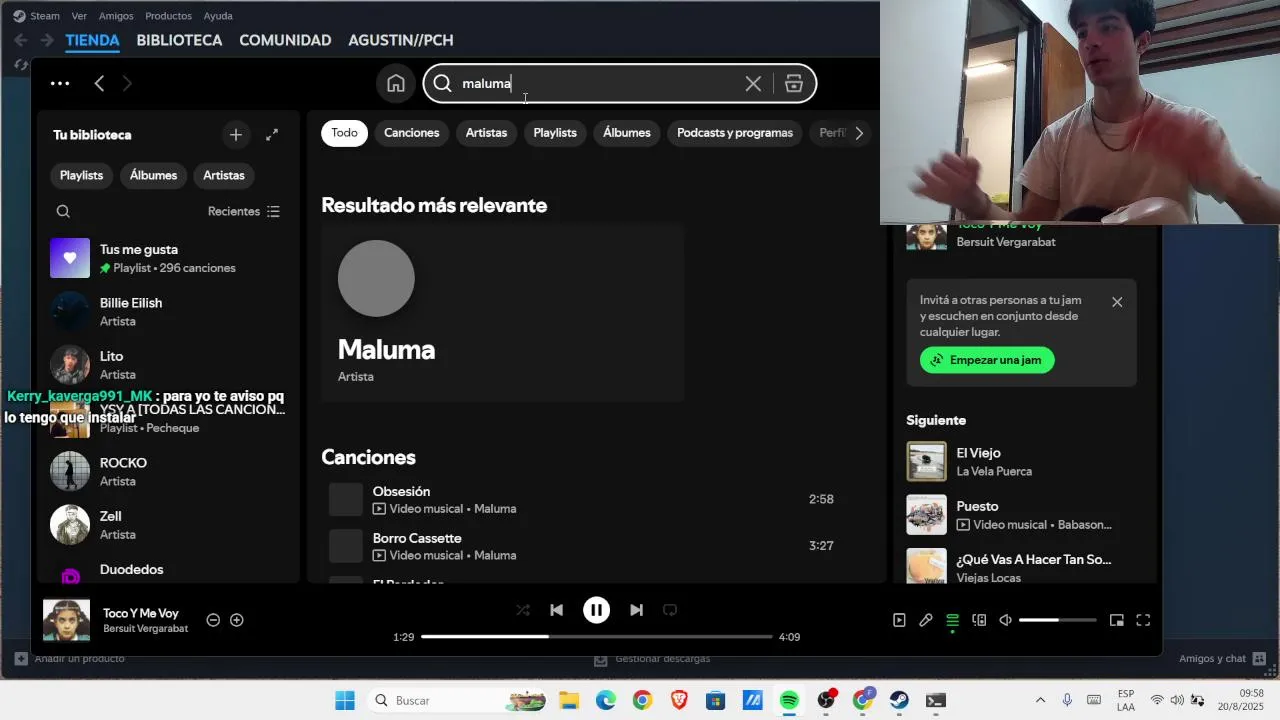Open the three-dots Spotify menu
The width and height of the screenshot is (1280, 720).
tap(60, 84)
